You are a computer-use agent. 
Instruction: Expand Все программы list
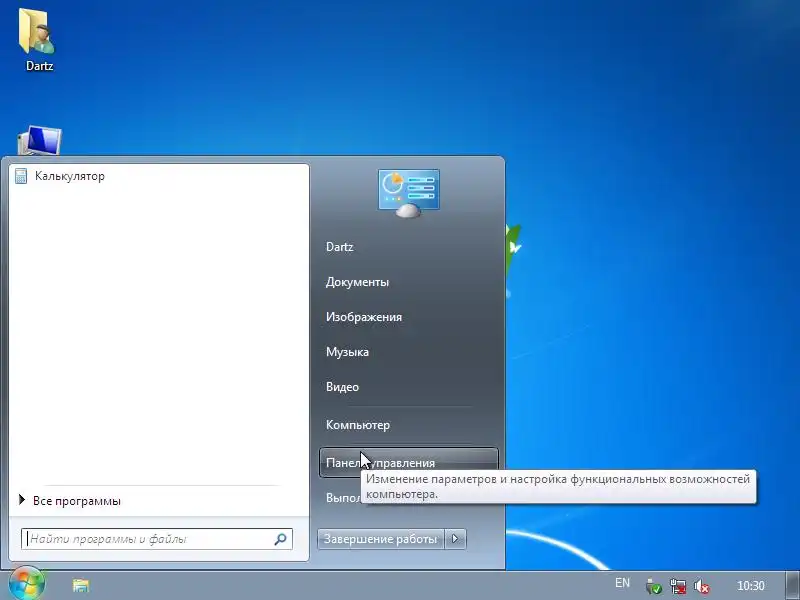click(159, 501)
